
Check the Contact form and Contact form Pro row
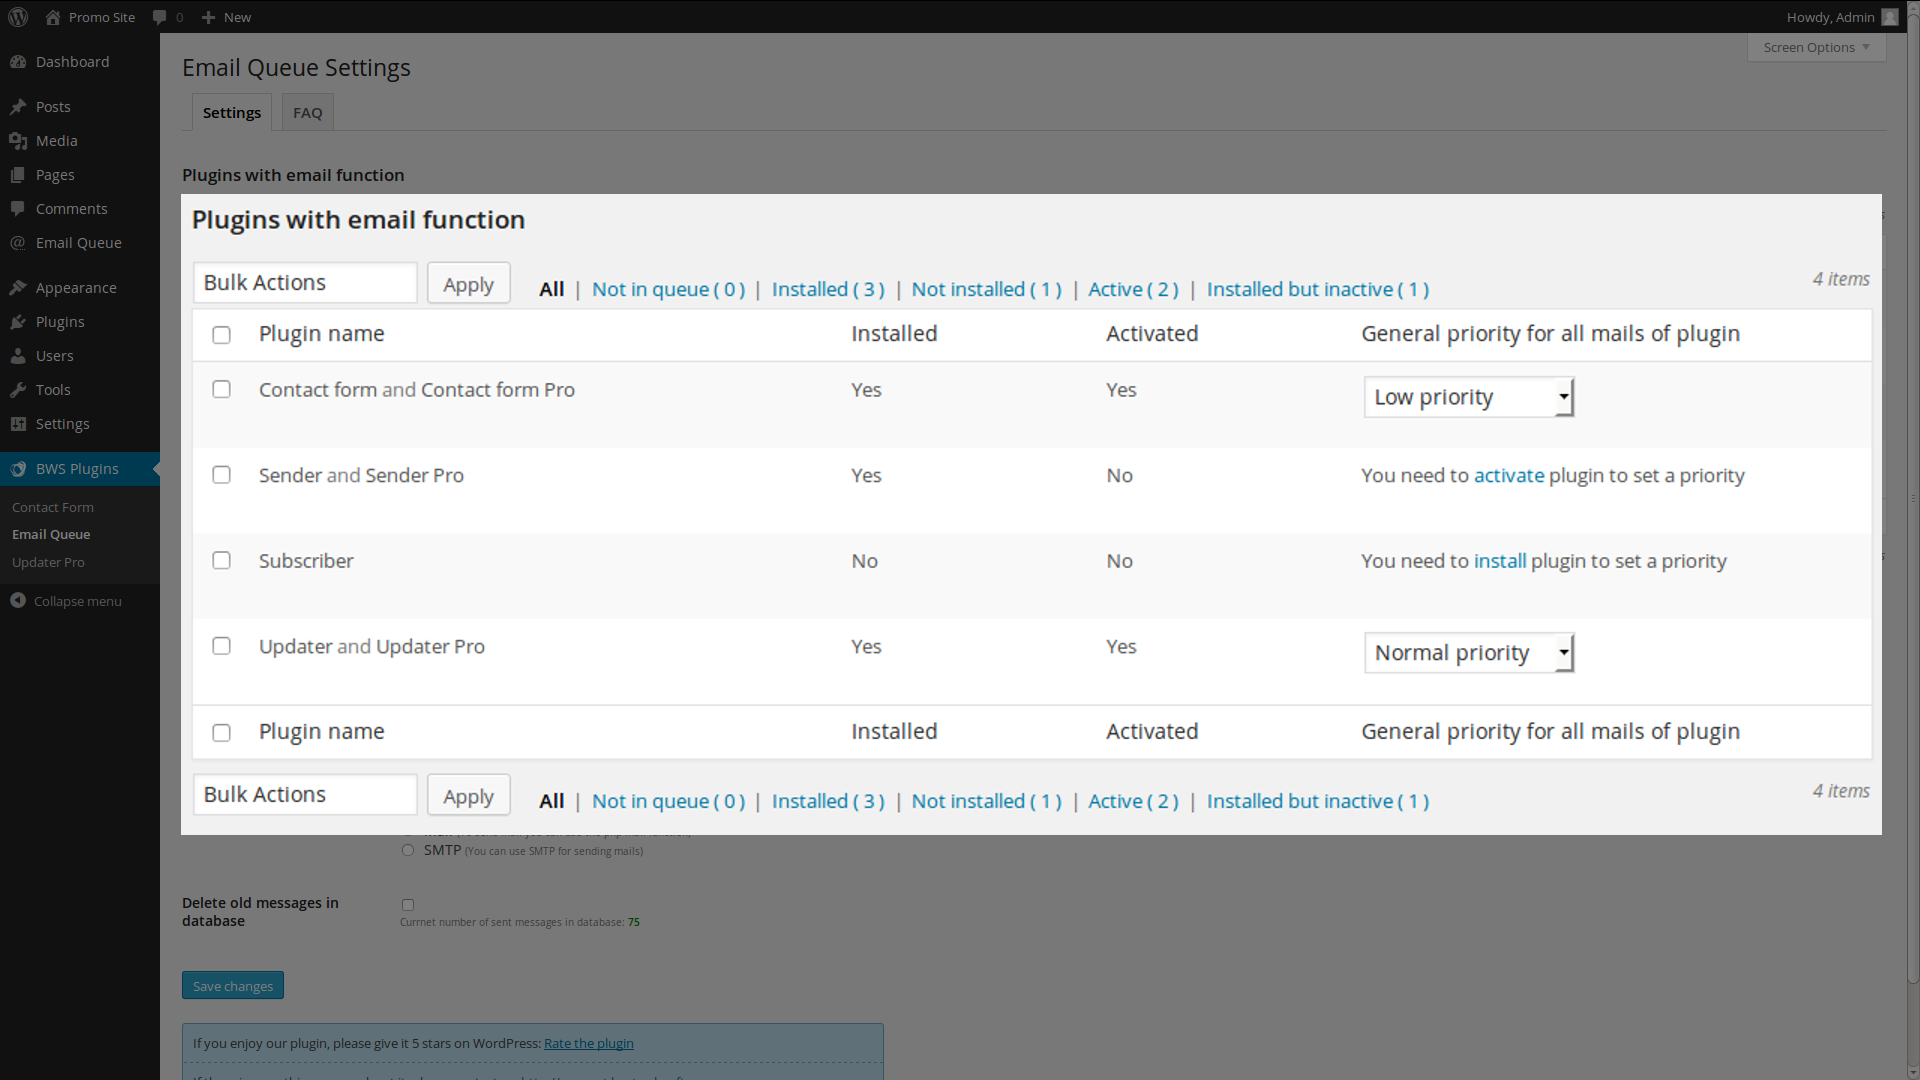222,389
